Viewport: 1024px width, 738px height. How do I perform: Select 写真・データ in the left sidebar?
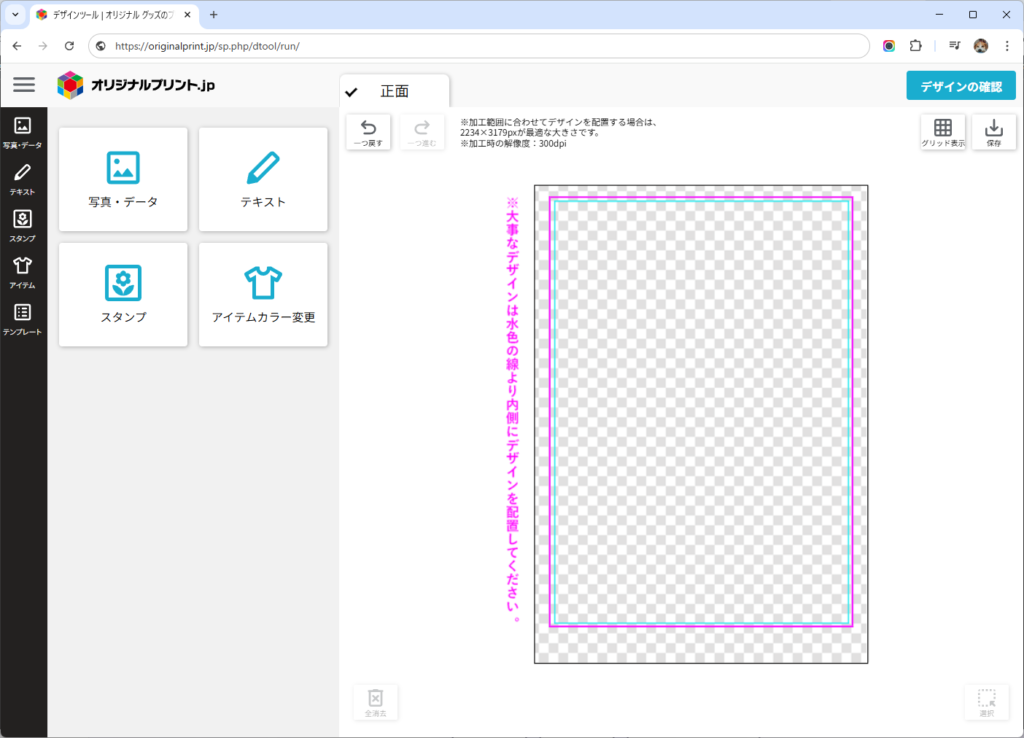22,132
